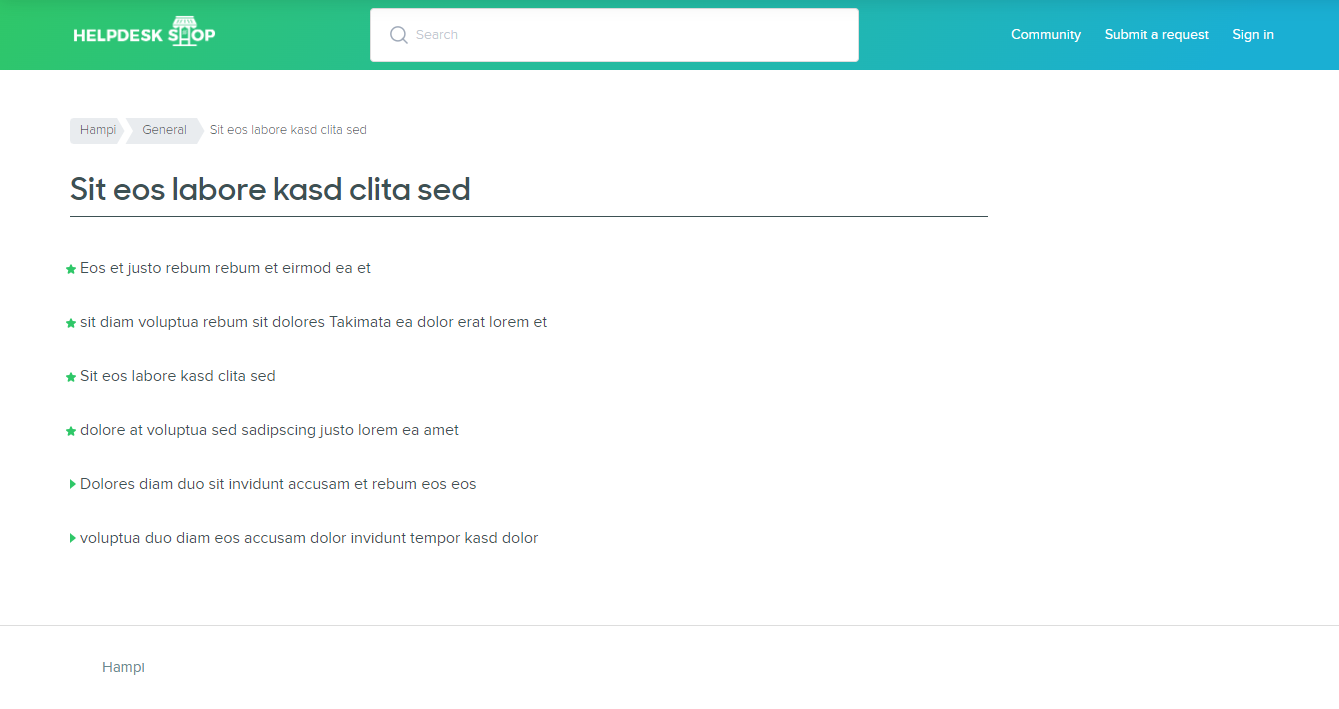Click star icon beside "Eos et justo rebum"
The image size is (1339, 709).
point(71,269)
